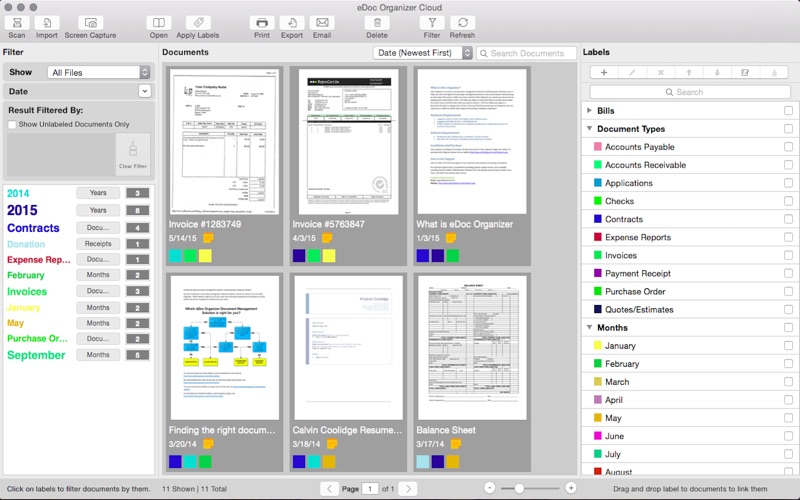Filter by the Contracts tag

click(33, 228)
